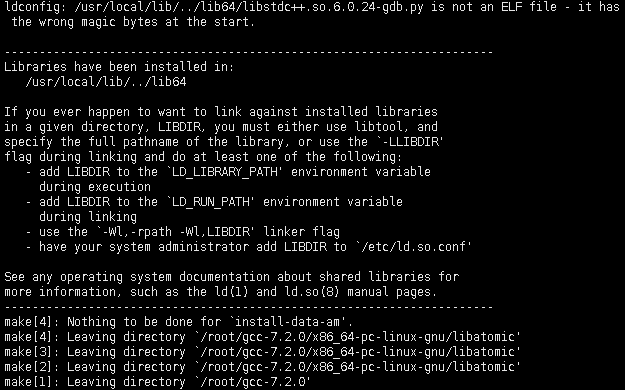Click the 'Libraries have been installed in:' line

click(x=119, y=67)
